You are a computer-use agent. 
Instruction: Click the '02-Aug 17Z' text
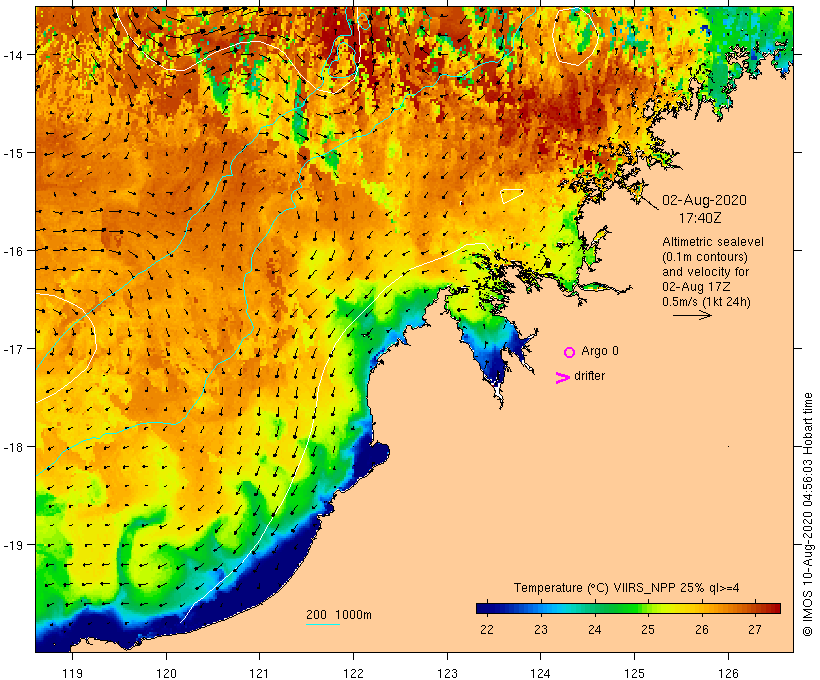(x=696, y=287)
